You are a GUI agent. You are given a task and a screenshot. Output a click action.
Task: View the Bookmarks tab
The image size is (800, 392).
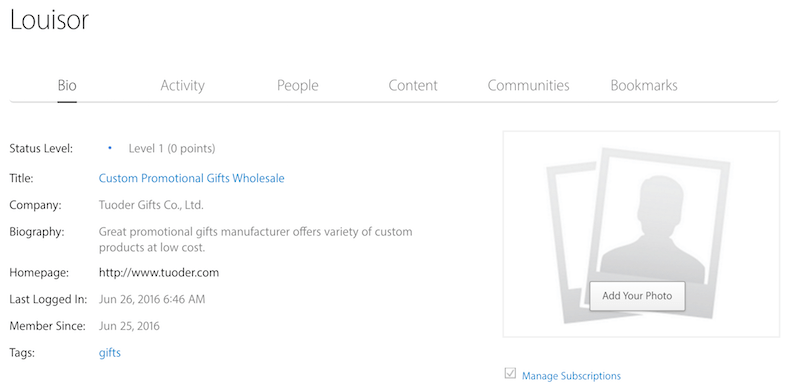[x=644, y=85]
